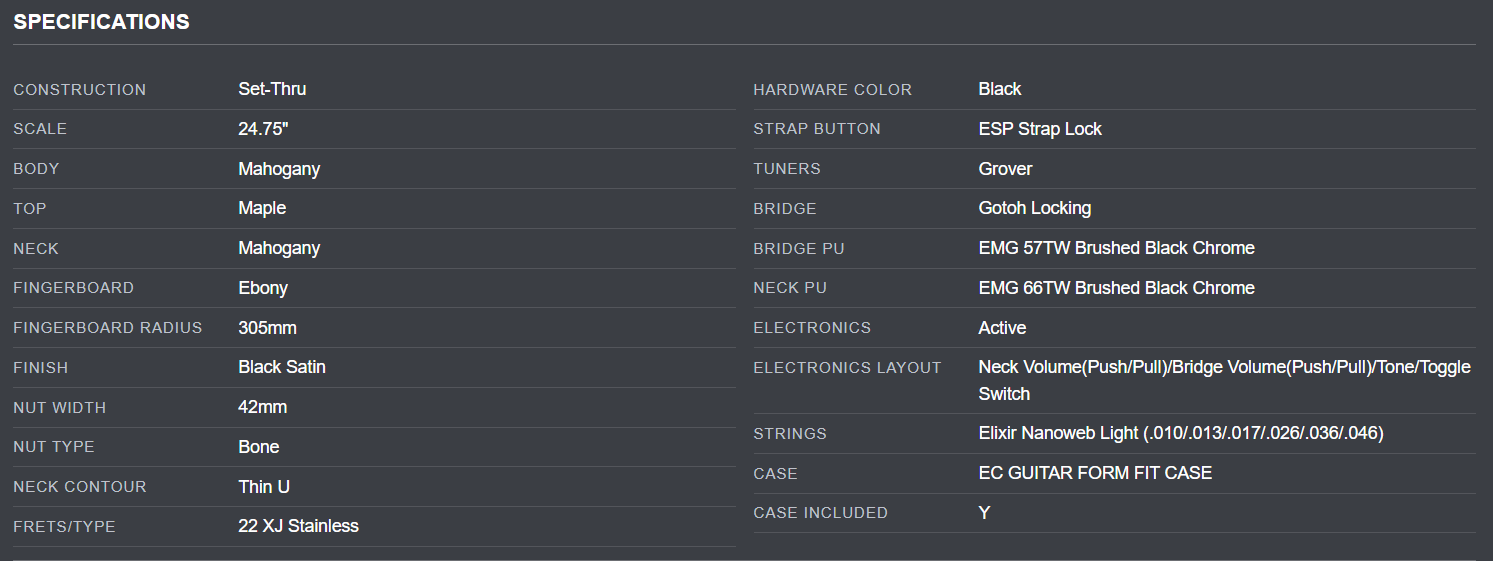The image size is (1493, 561).
Task: Select the 305mm fingerboard radius value
Action: [x=267, y=328]
